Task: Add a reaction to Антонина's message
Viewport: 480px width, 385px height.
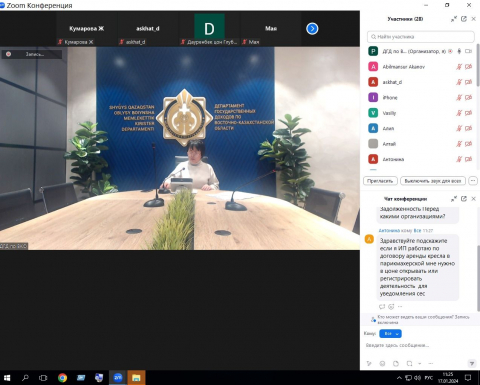Action: (391, 306)
